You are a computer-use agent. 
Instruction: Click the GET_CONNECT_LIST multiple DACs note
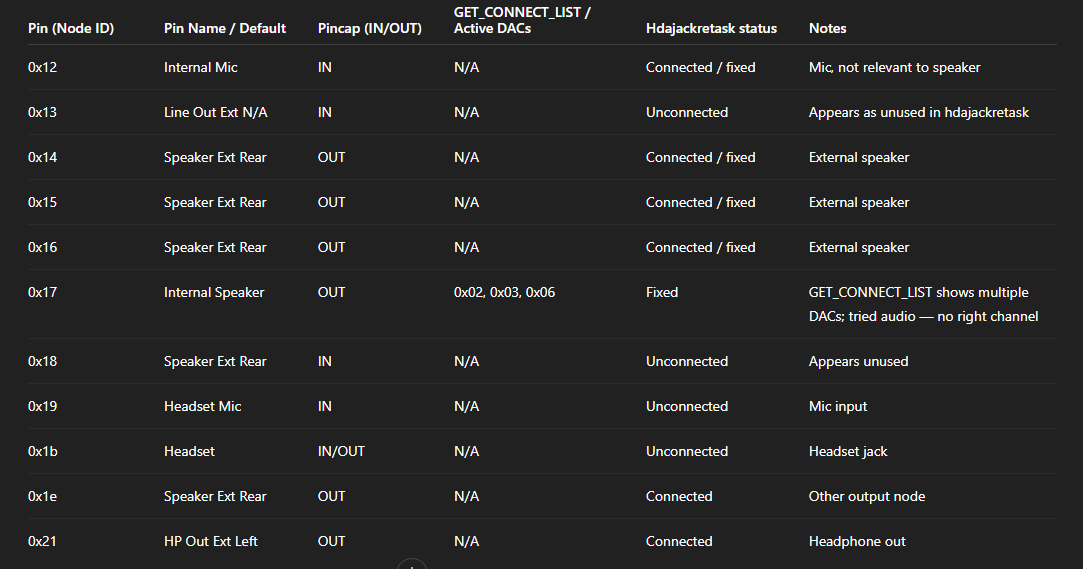coord(923,304)
